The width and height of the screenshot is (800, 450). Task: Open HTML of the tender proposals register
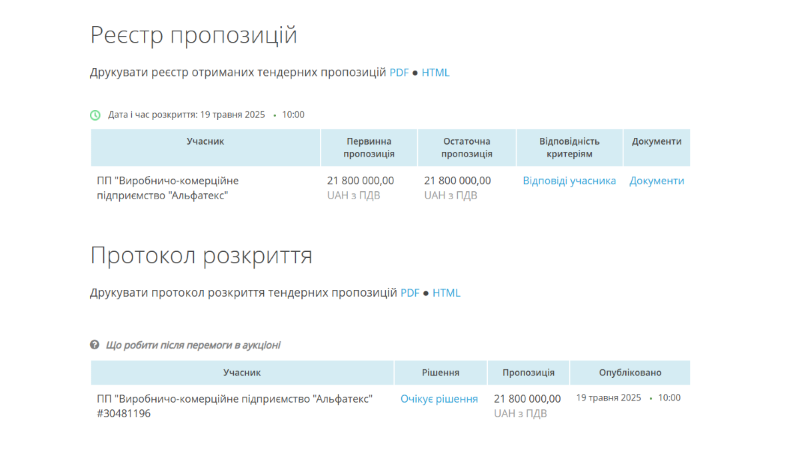(435, 72)
